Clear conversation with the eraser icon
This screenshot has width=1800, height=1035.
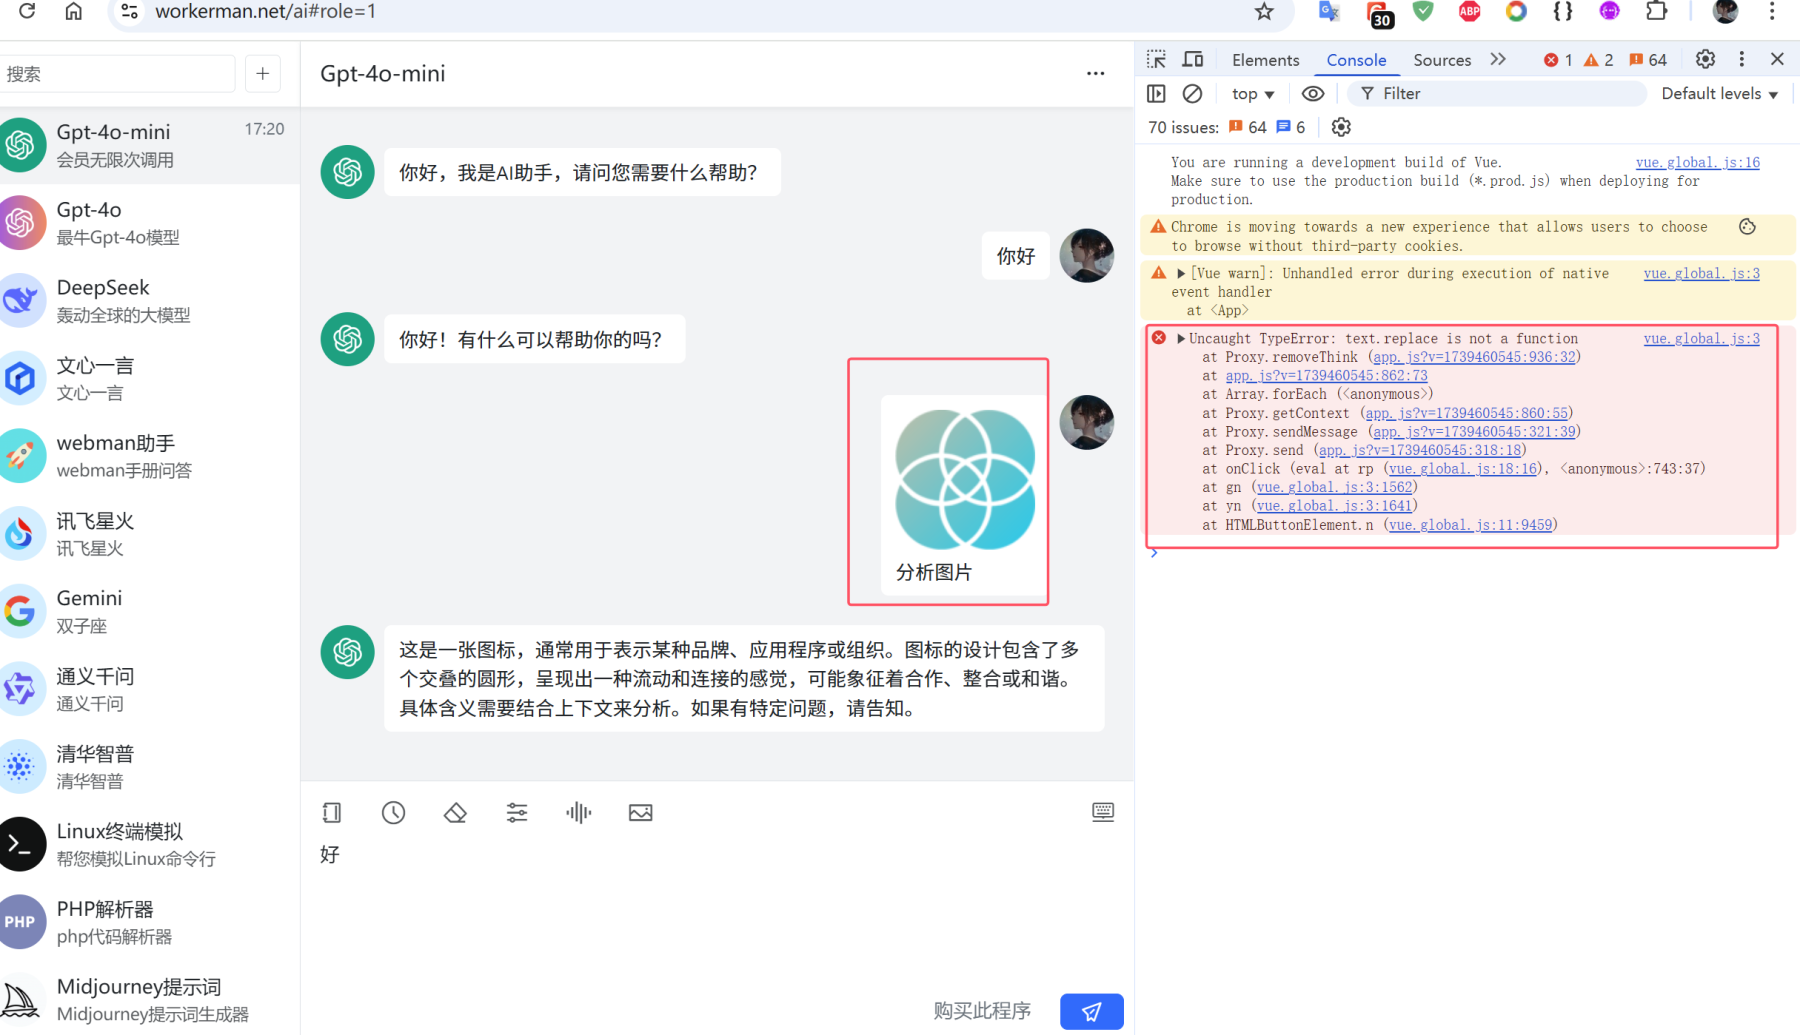(x=455, y=812)
